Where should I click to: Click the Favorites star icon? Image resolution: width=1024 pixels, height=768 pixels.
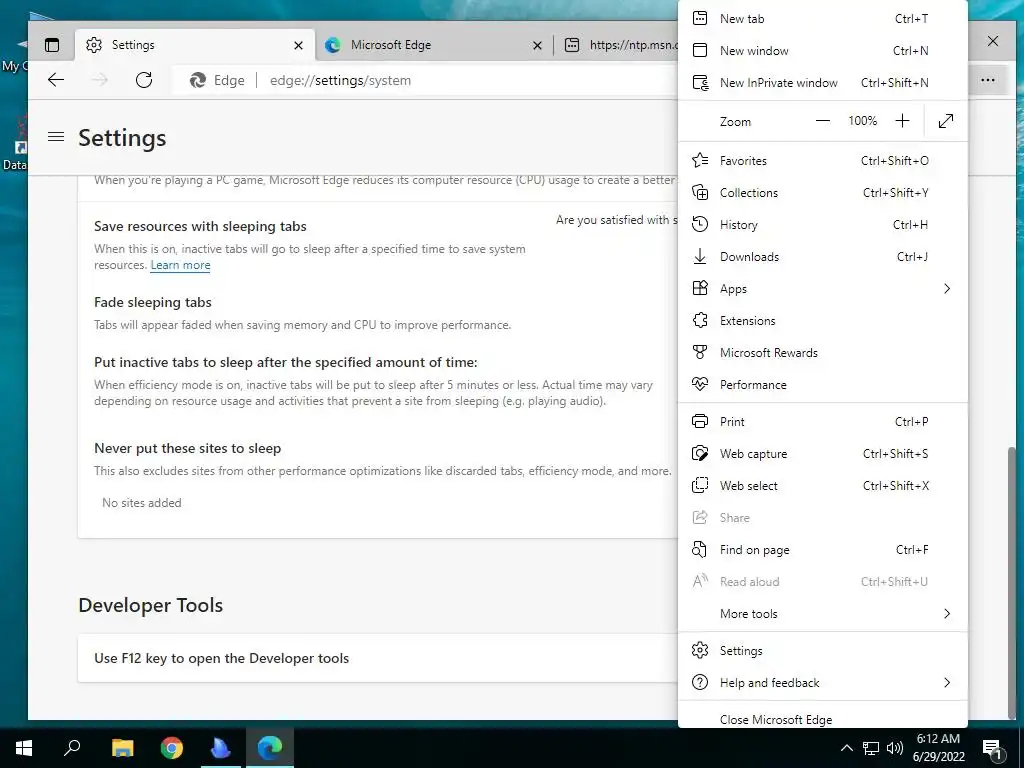click(x=700, y=160)
